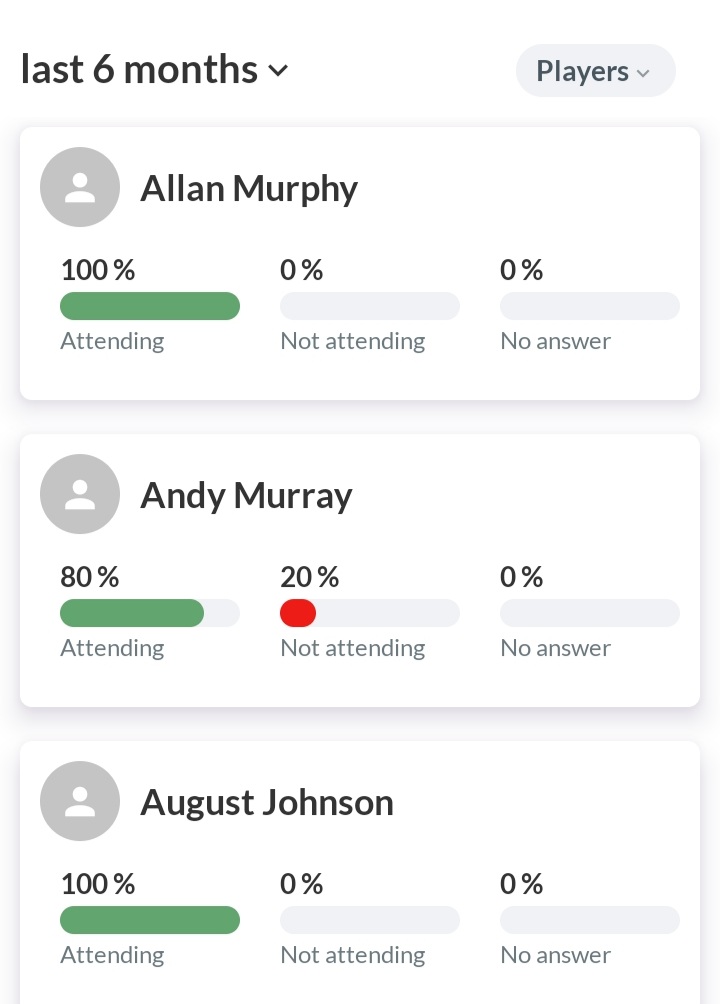Click chevron next to last 6 months
720x1004 pixels.
point(279,71)
